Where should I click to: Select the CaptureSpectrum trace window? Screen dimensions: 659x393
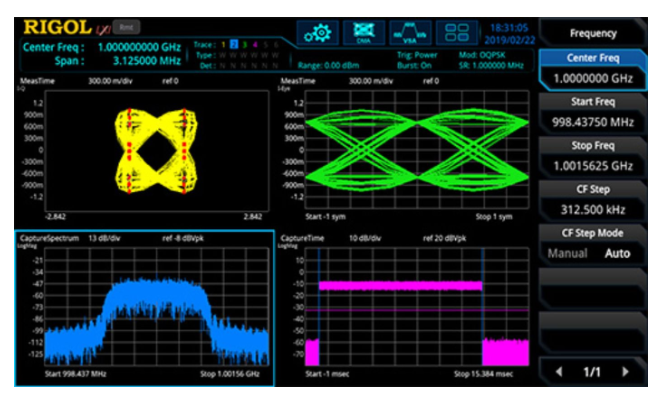pyautogui.click(x=145, y=308)
